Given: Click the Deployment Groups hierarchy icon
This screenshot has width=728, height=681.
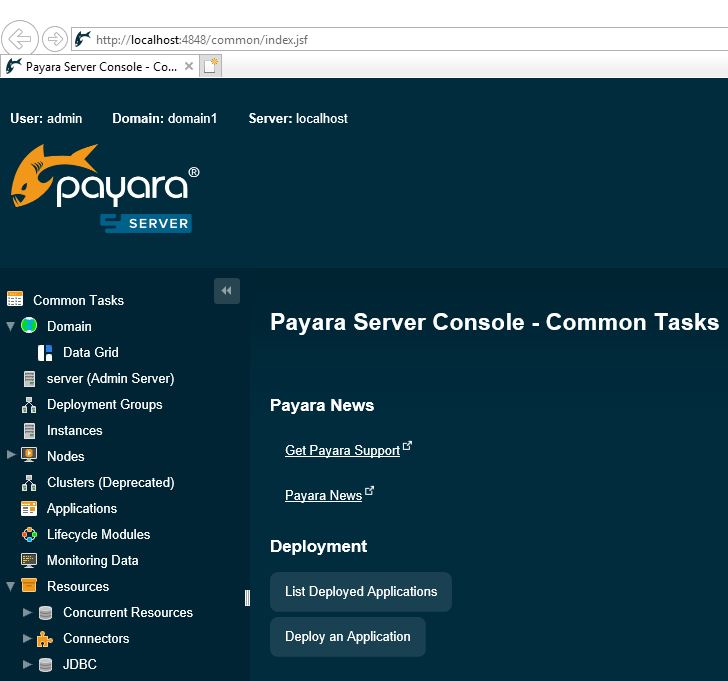Looking at the screenshot, I should (29, 405).
